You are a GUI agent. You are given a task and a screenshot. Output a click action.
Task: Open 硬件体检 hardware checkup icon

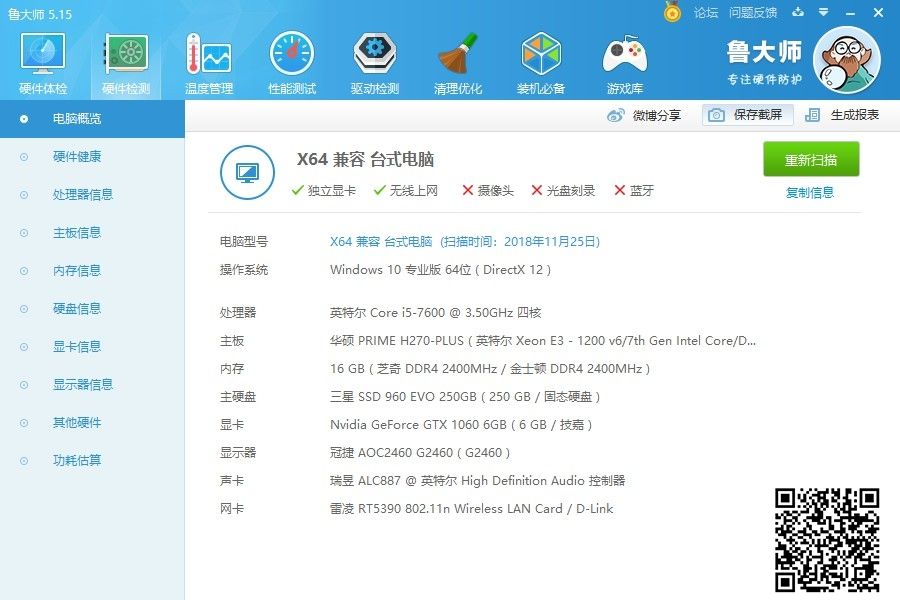click(x=43, y=56)
